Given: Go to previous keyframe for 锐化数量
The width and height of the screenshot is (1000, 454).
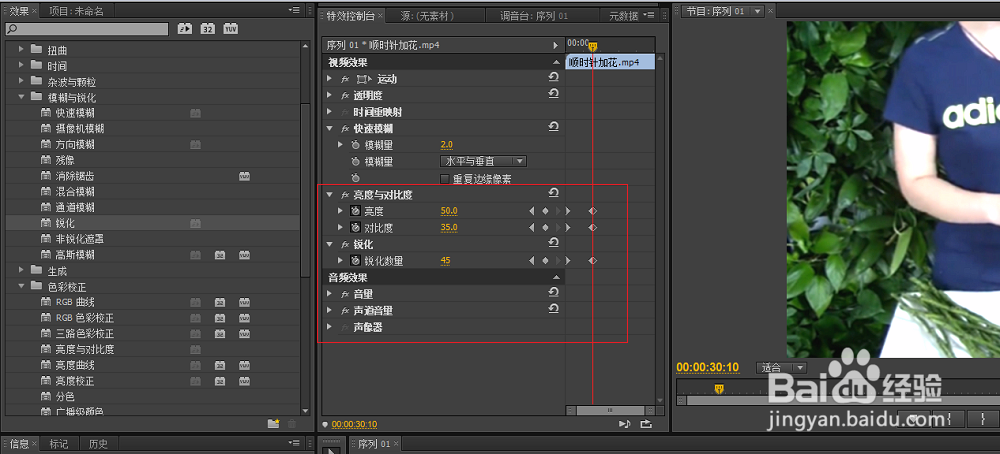Looking at the screenshot, I should point(532,261).
